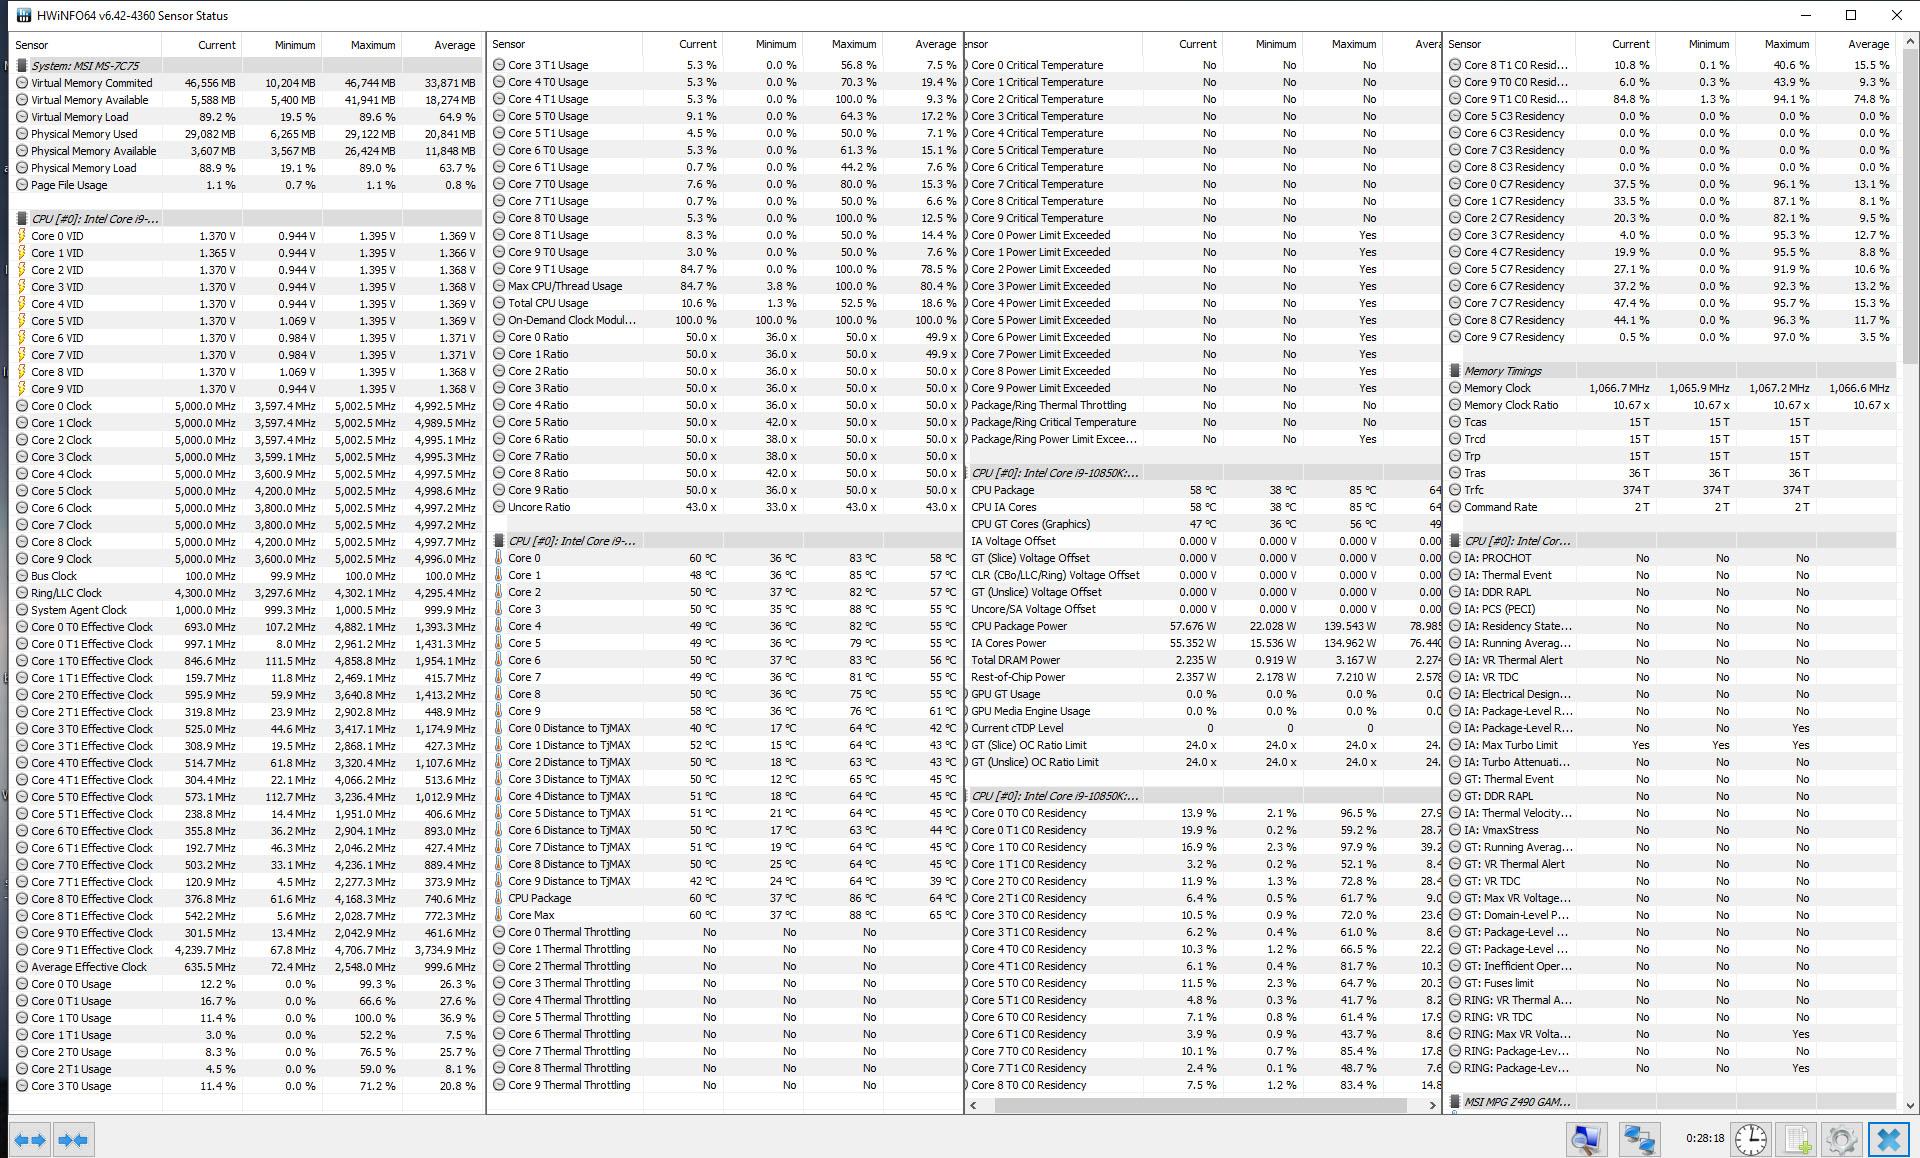Click circle icon beside Core 0 Clock
The height and width of the screenshot is (1158, 1920).
point(22,406)
